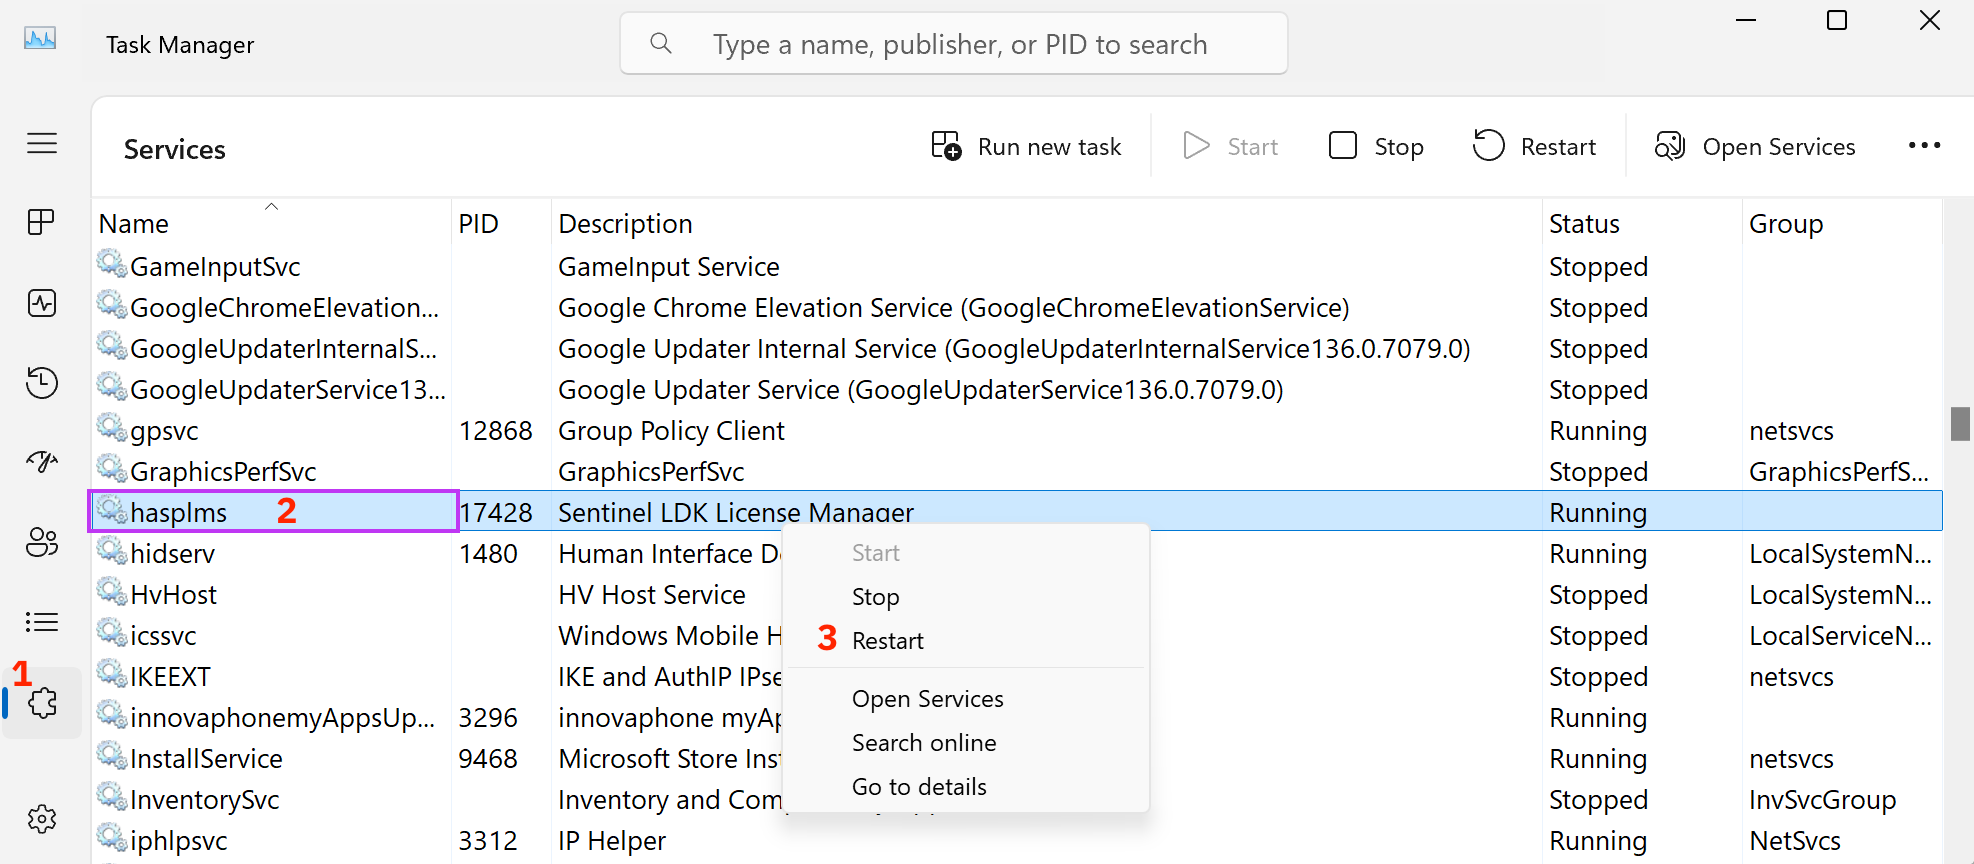The width and height of the screenshot is (1974, 864).
Task: Click the gear icon beside IKEEXT
Action: pyautogui.click(x=111, y=674)
